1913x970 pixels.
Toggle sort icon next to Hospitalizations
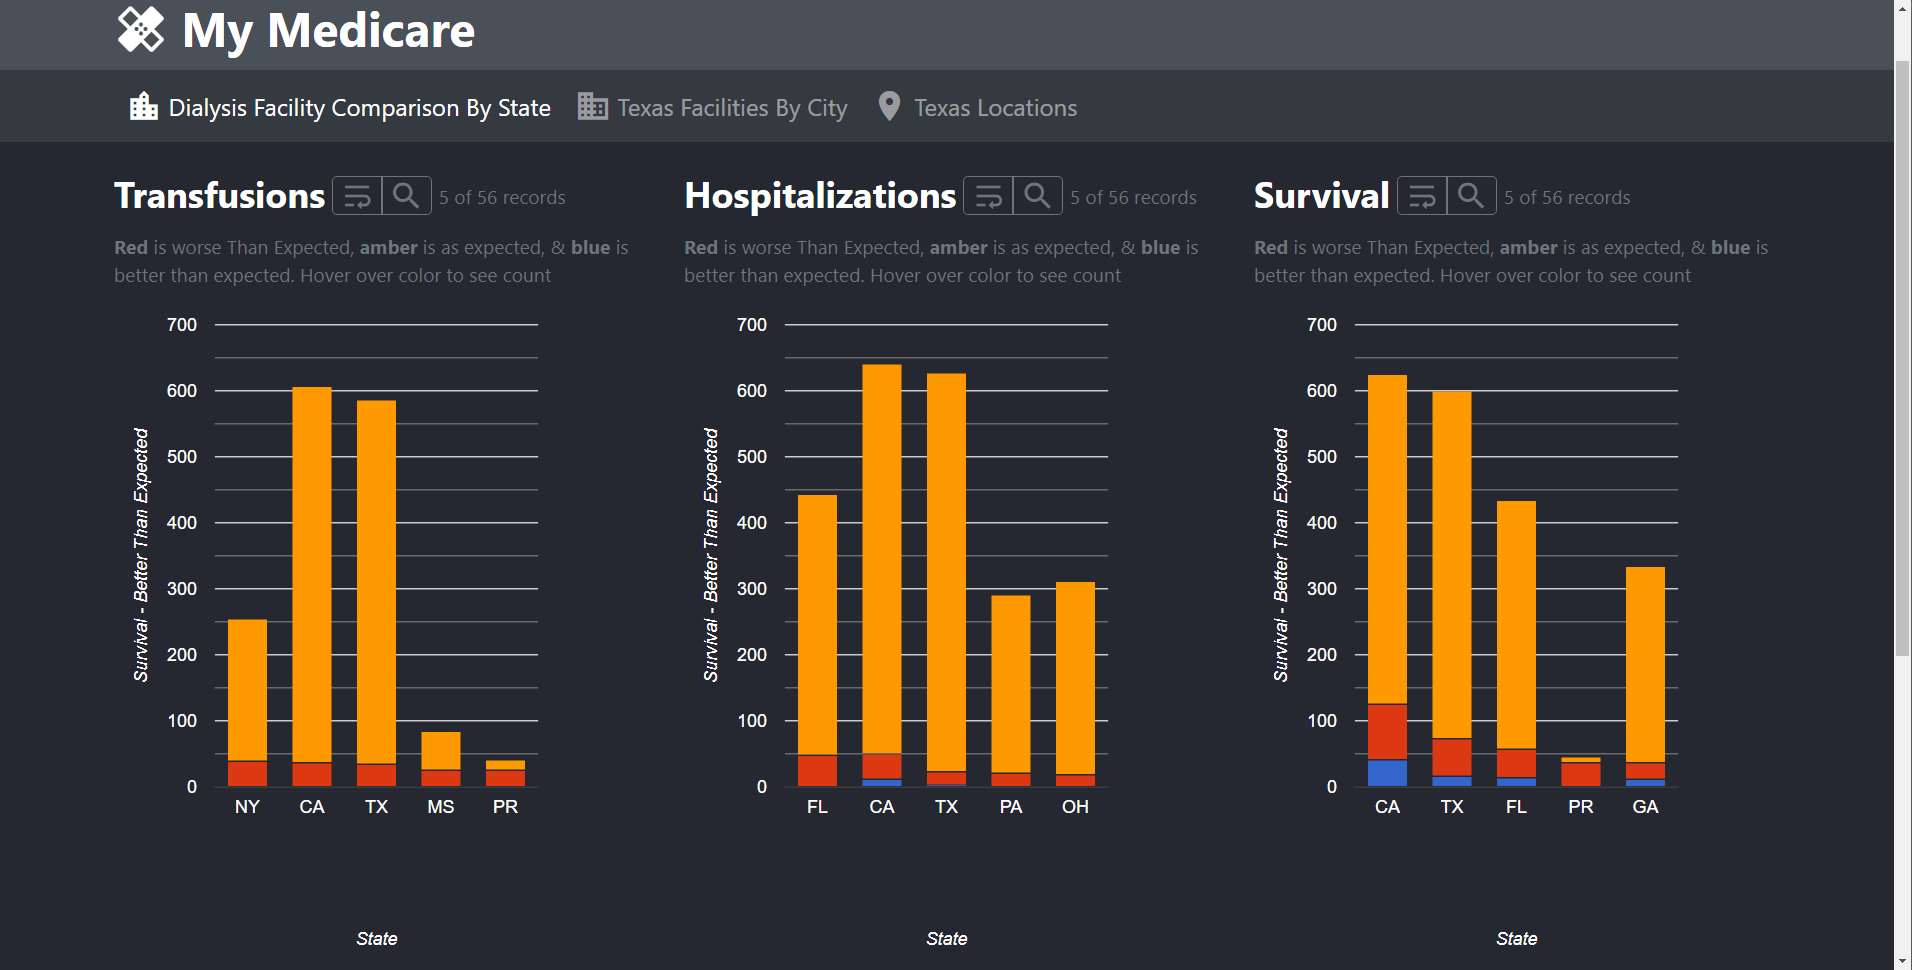tap(988, 196)
